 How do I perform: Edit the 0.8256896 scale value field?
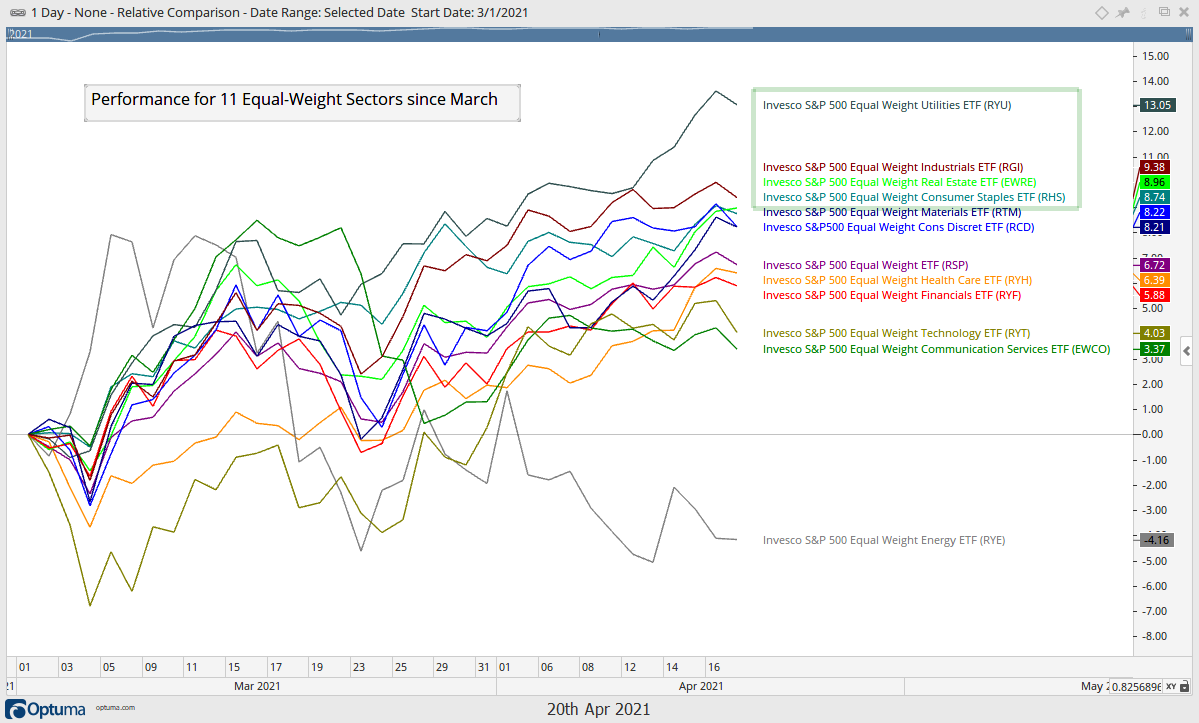tap(1136, 686)
